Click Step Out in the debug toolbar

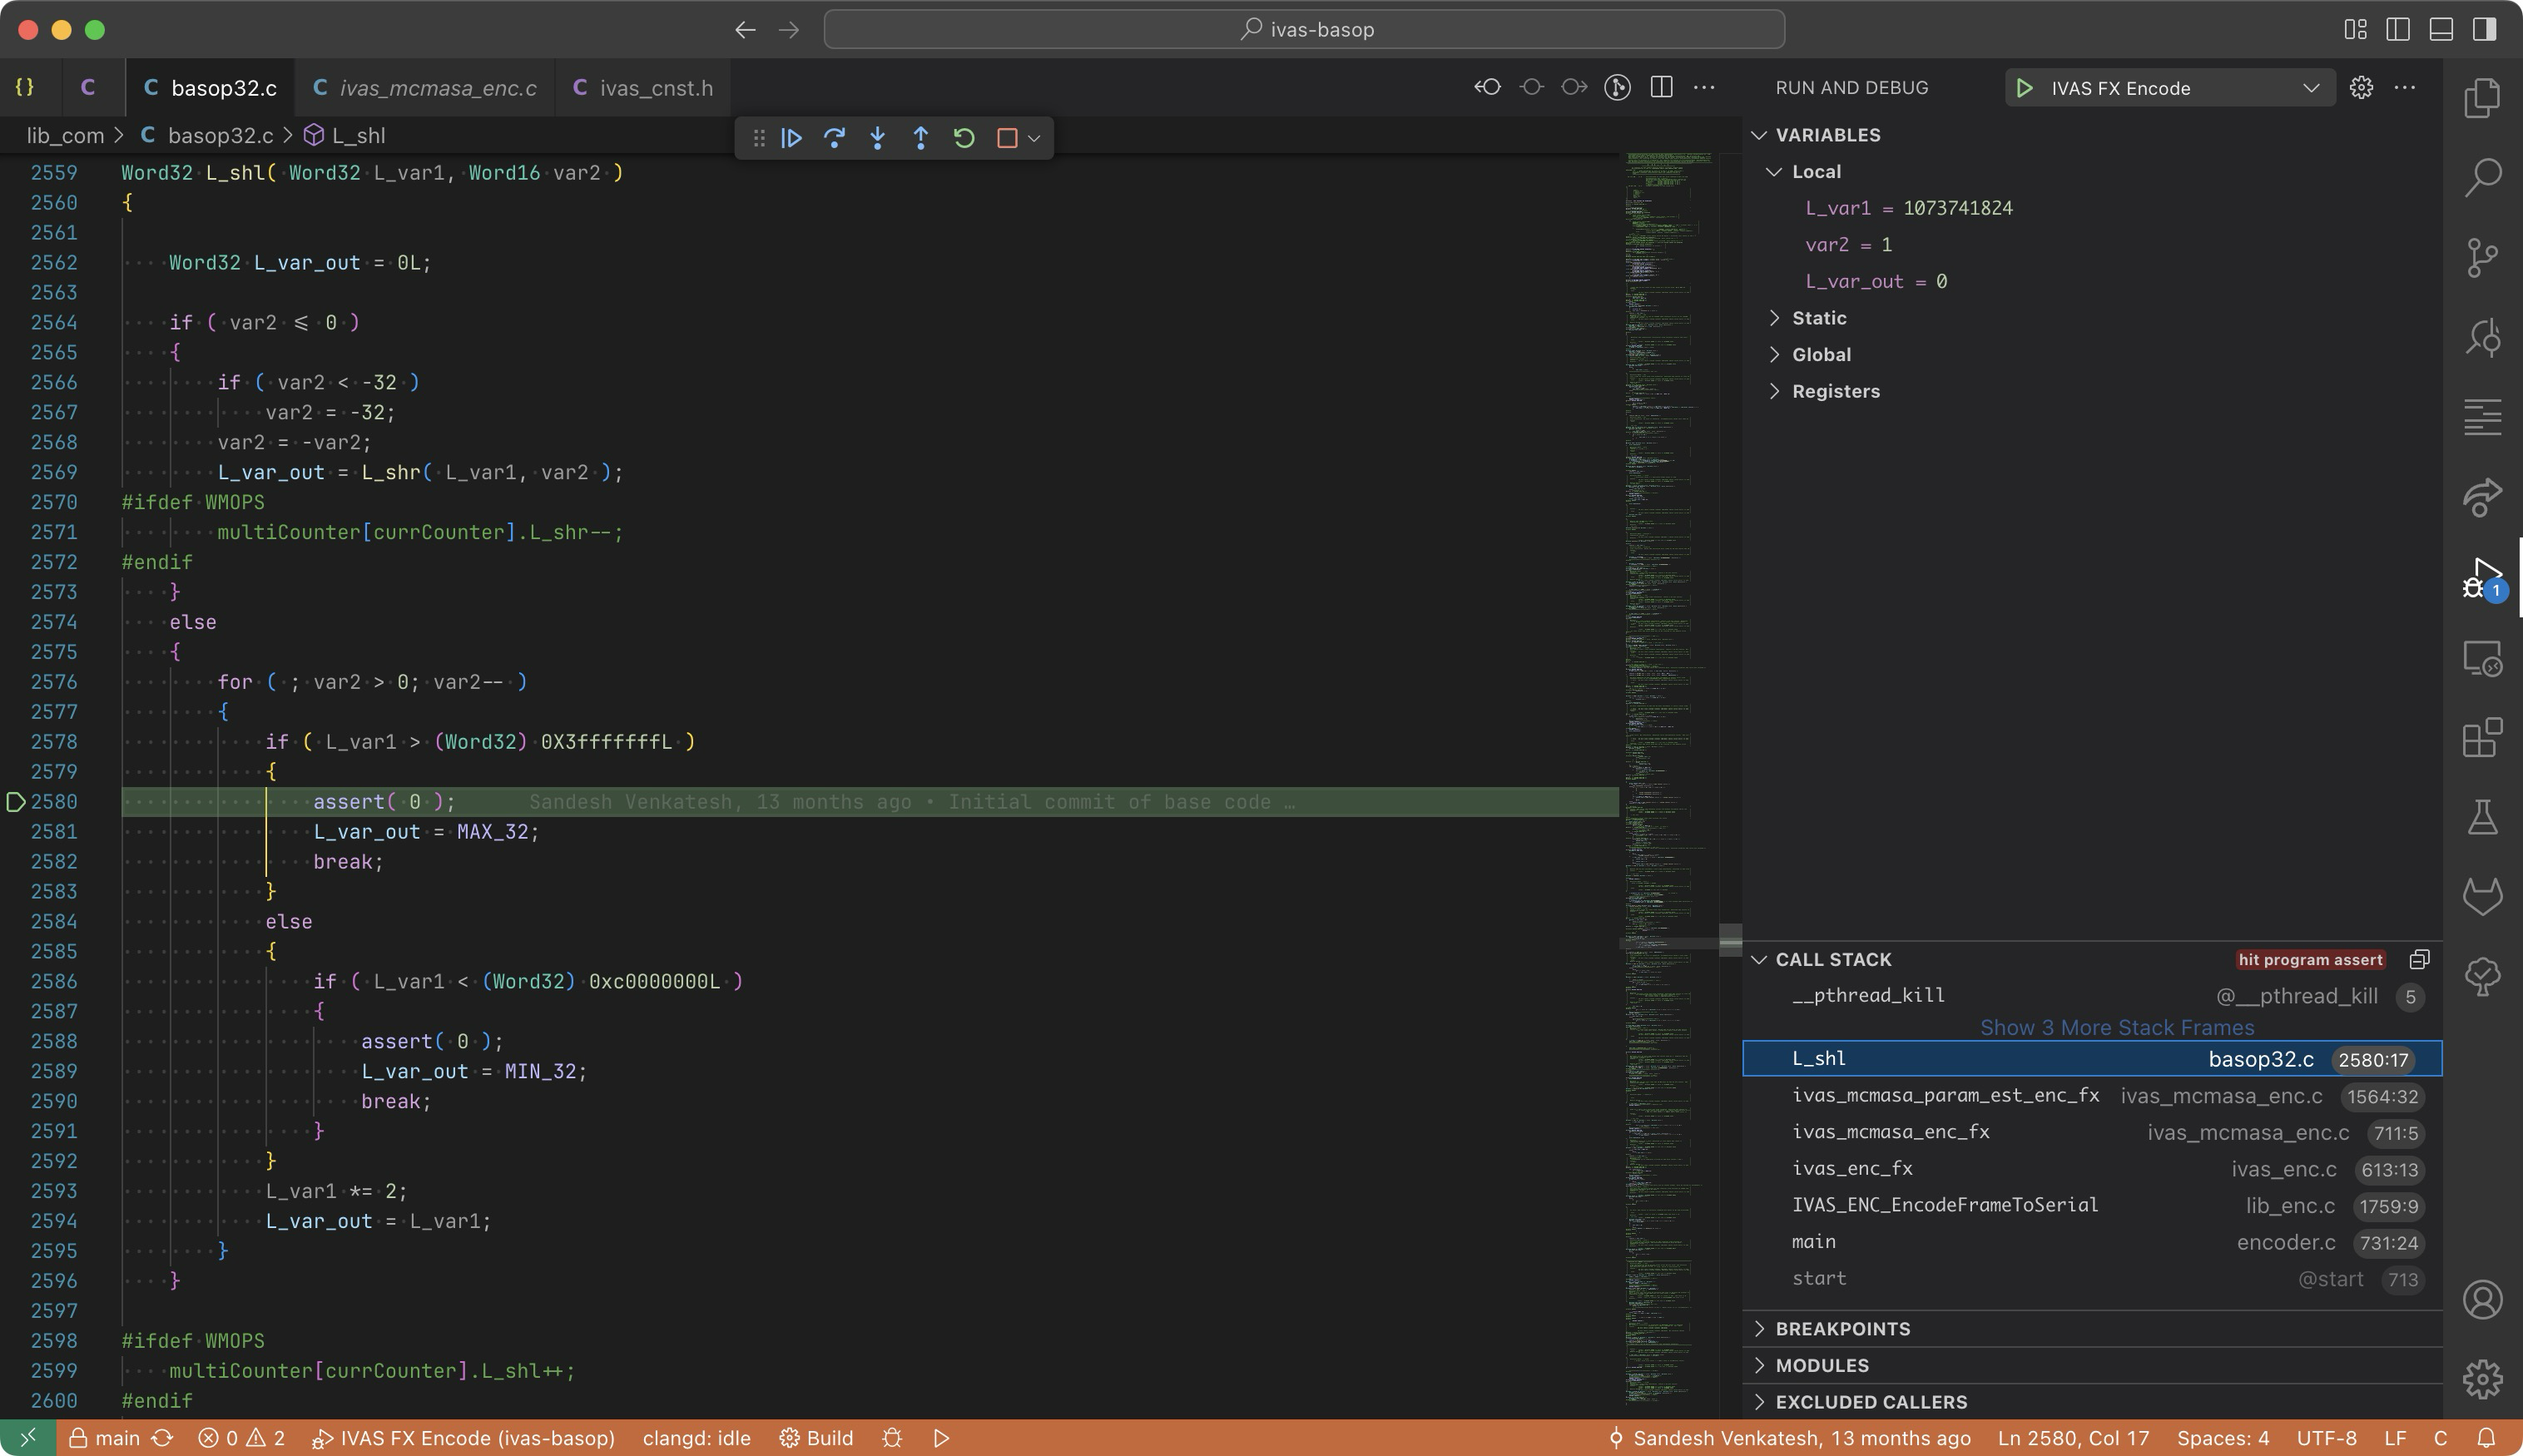coord(920,138)
